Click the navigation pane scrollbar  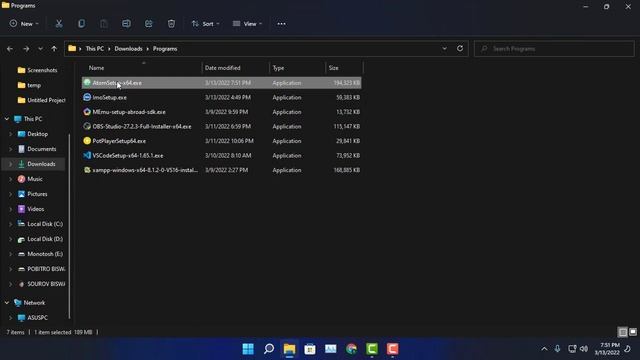(x=69, y=227)
